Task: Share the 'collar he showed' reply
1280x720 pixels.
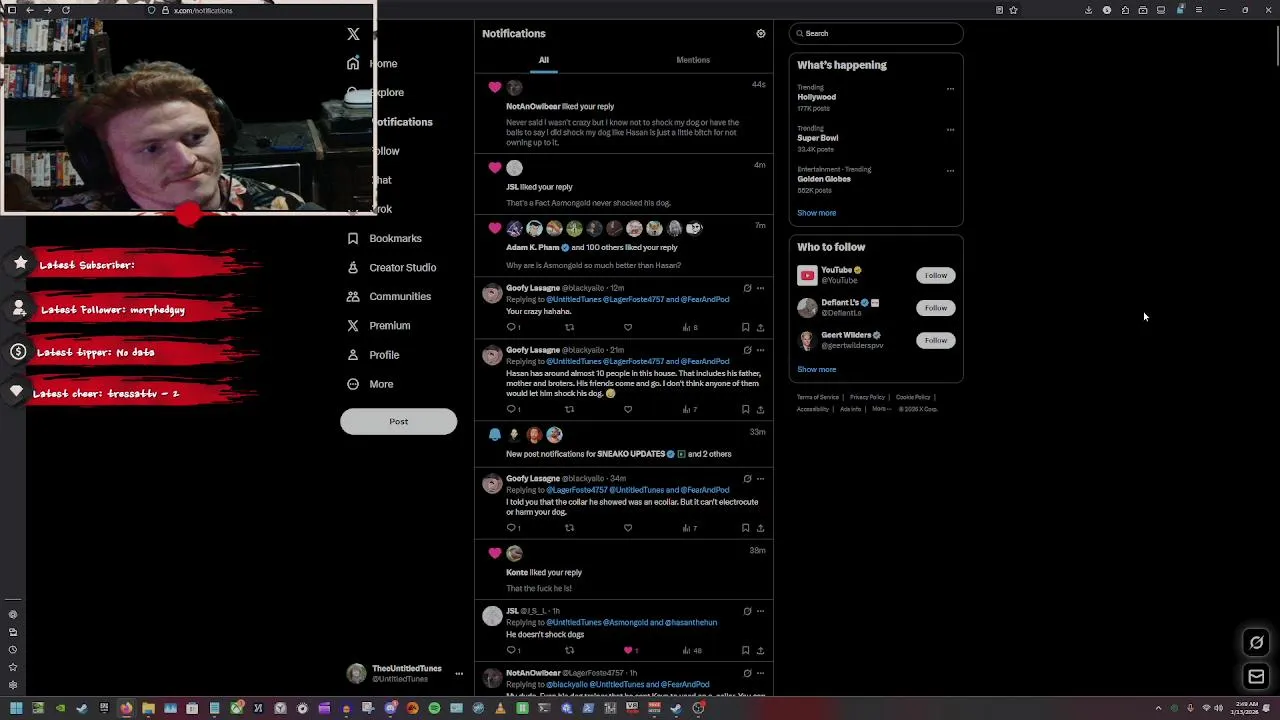Action: 760,528
